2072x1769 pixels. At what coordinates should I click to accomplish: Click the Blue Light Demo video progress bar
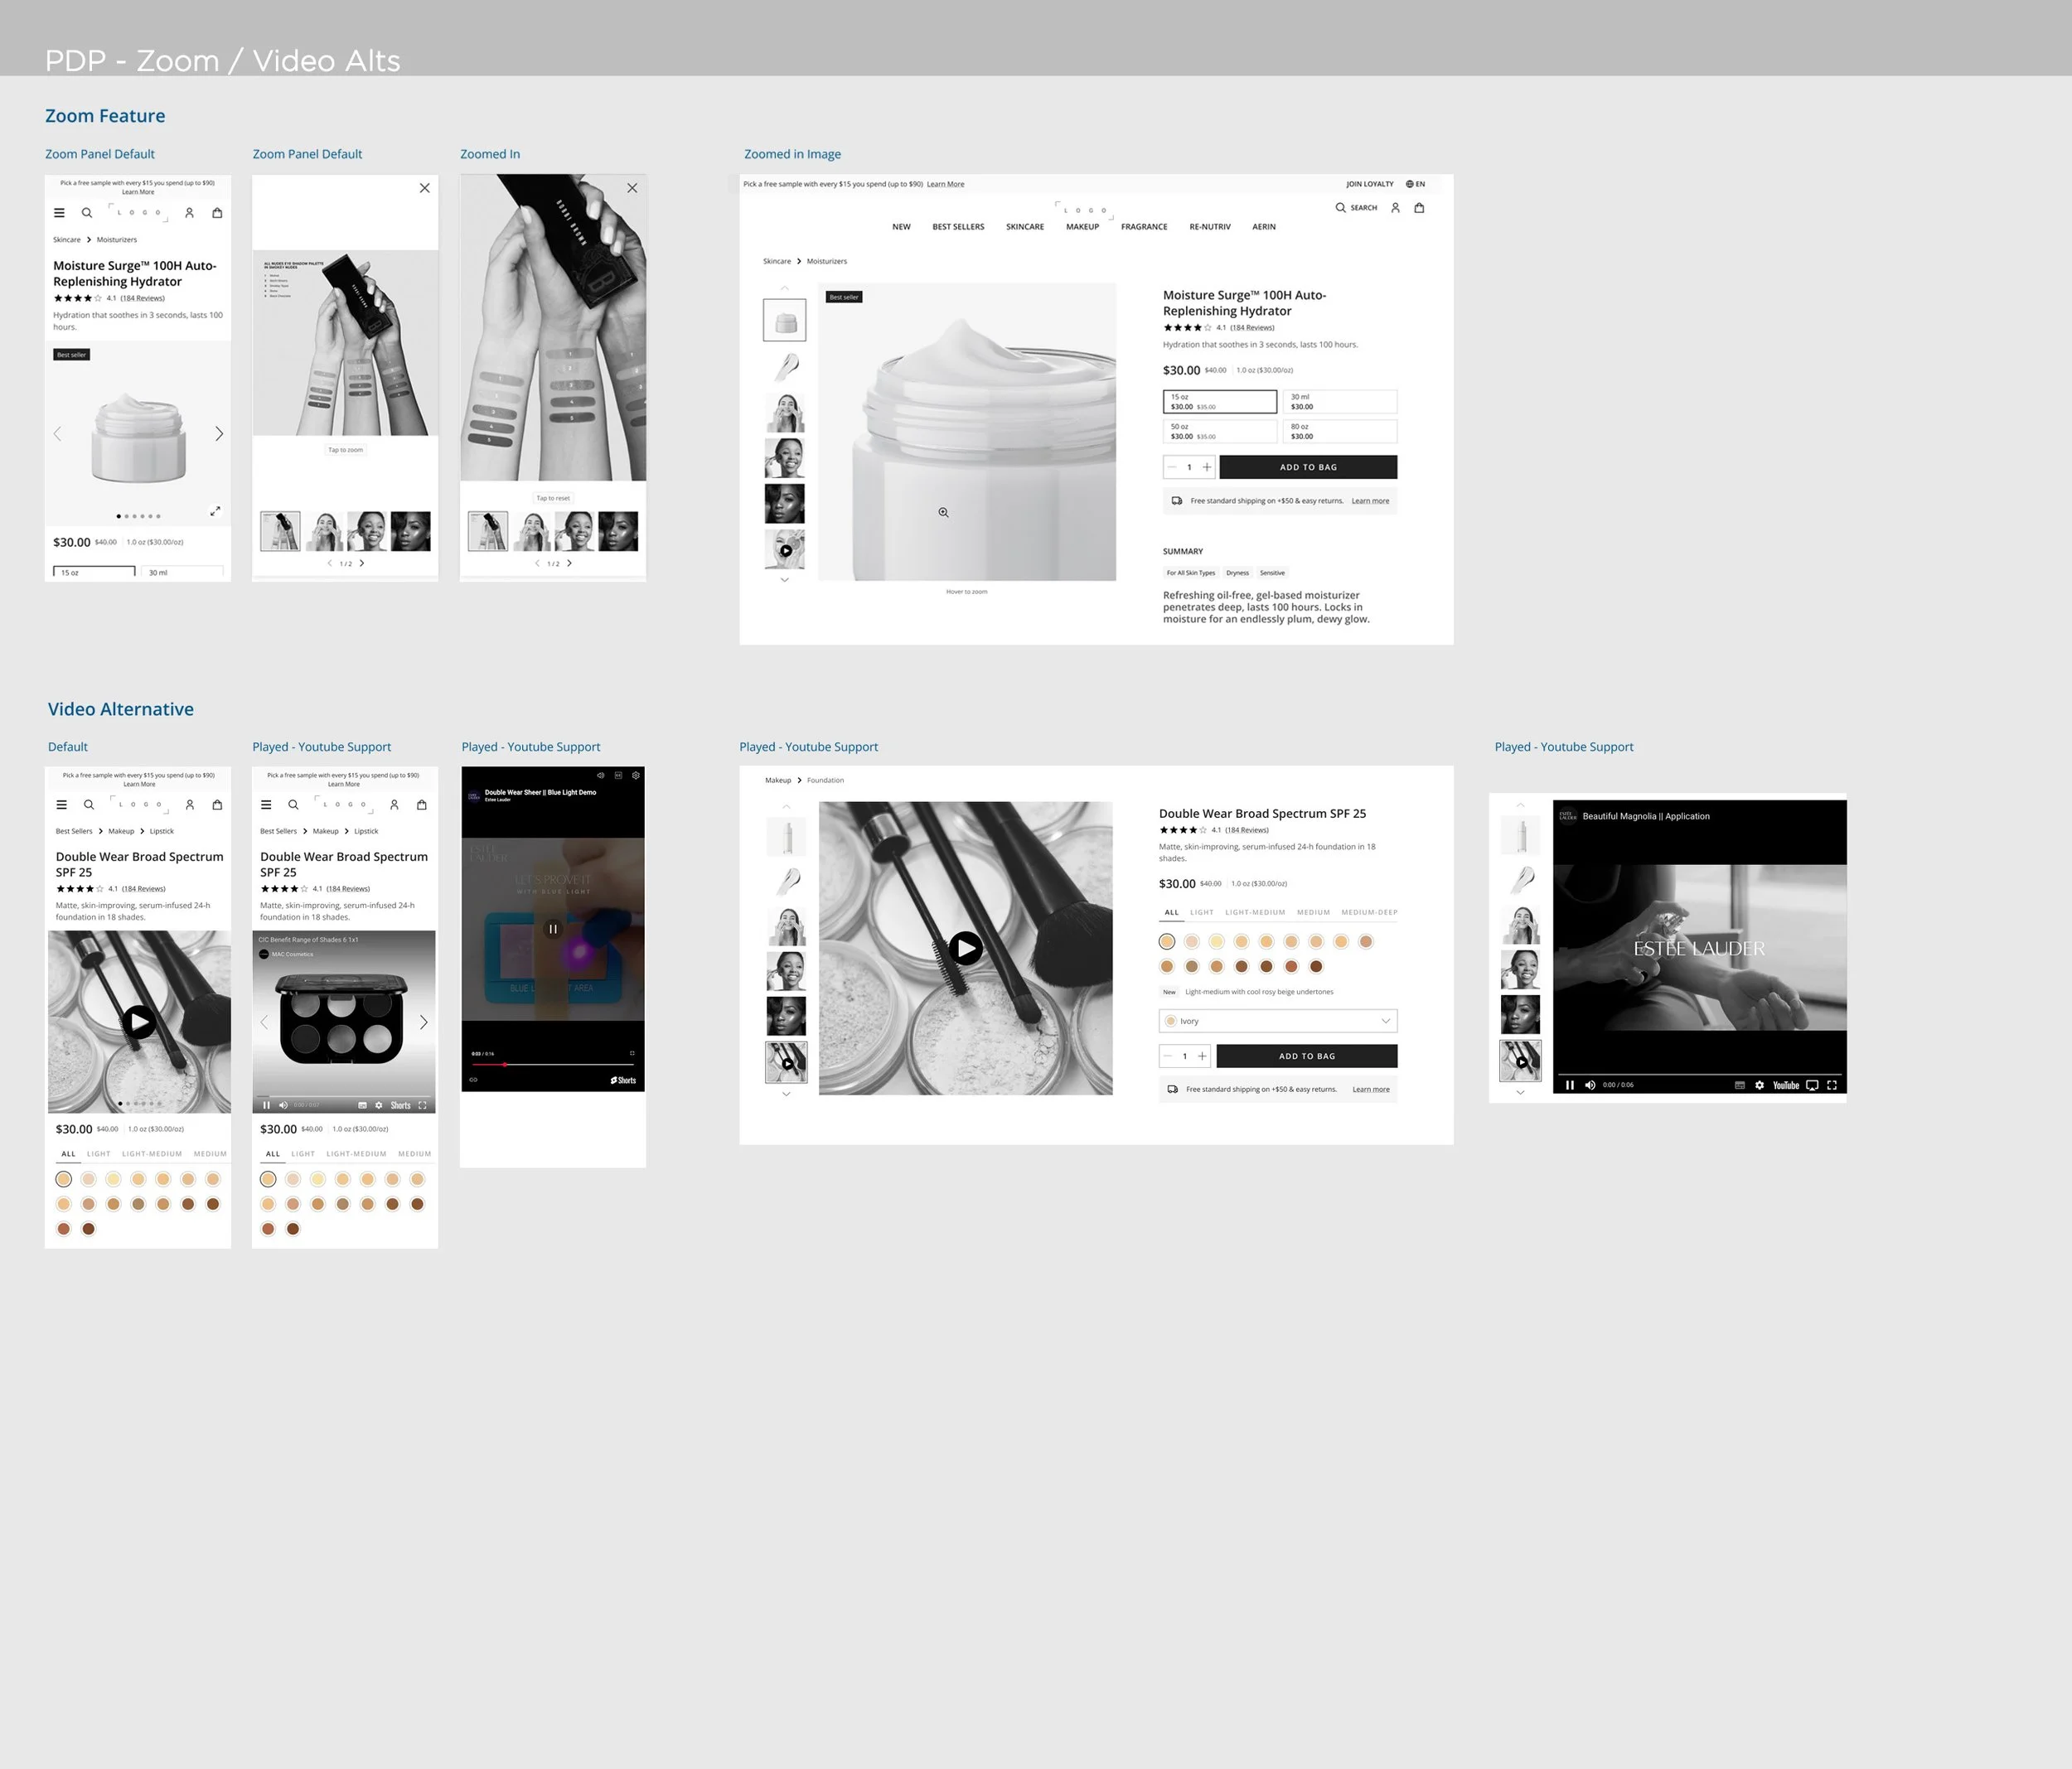552,1065
